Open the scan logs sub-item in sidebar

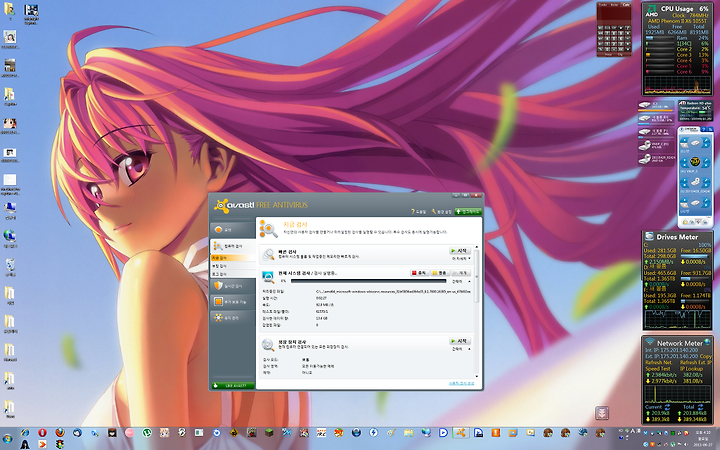(233, 274)
